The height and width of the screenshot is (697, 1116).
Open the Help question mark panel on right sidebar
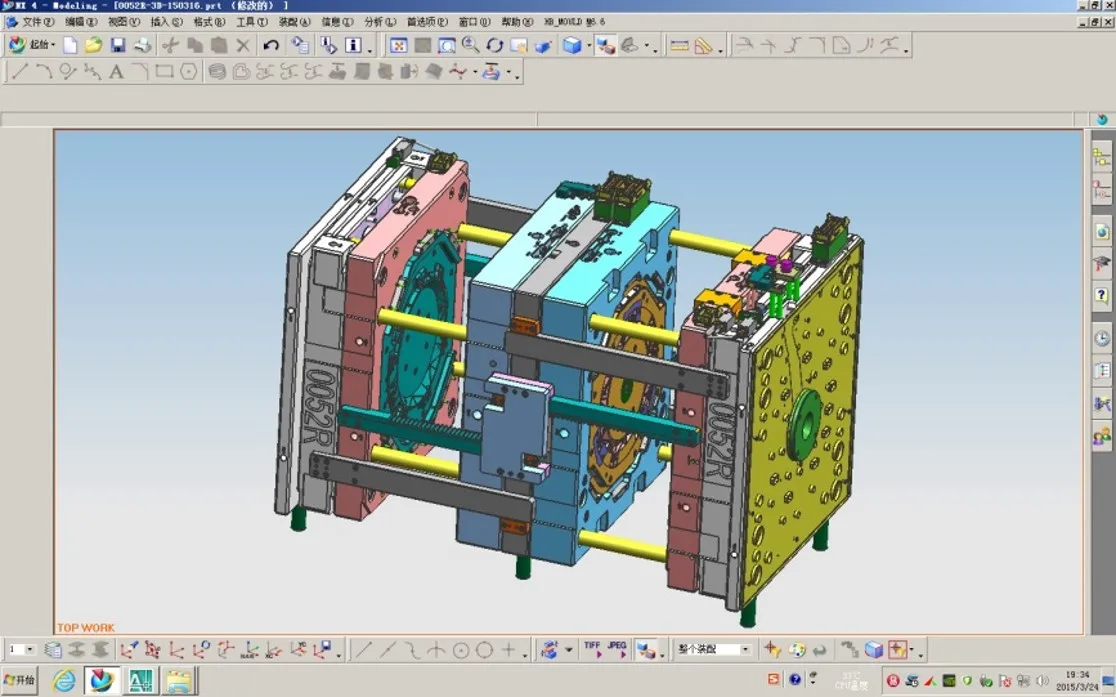point(1101,295)
